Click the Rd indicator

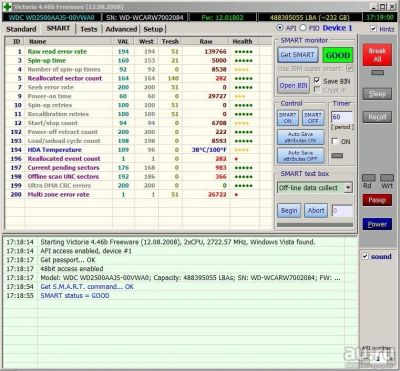(x=368, y=178)
